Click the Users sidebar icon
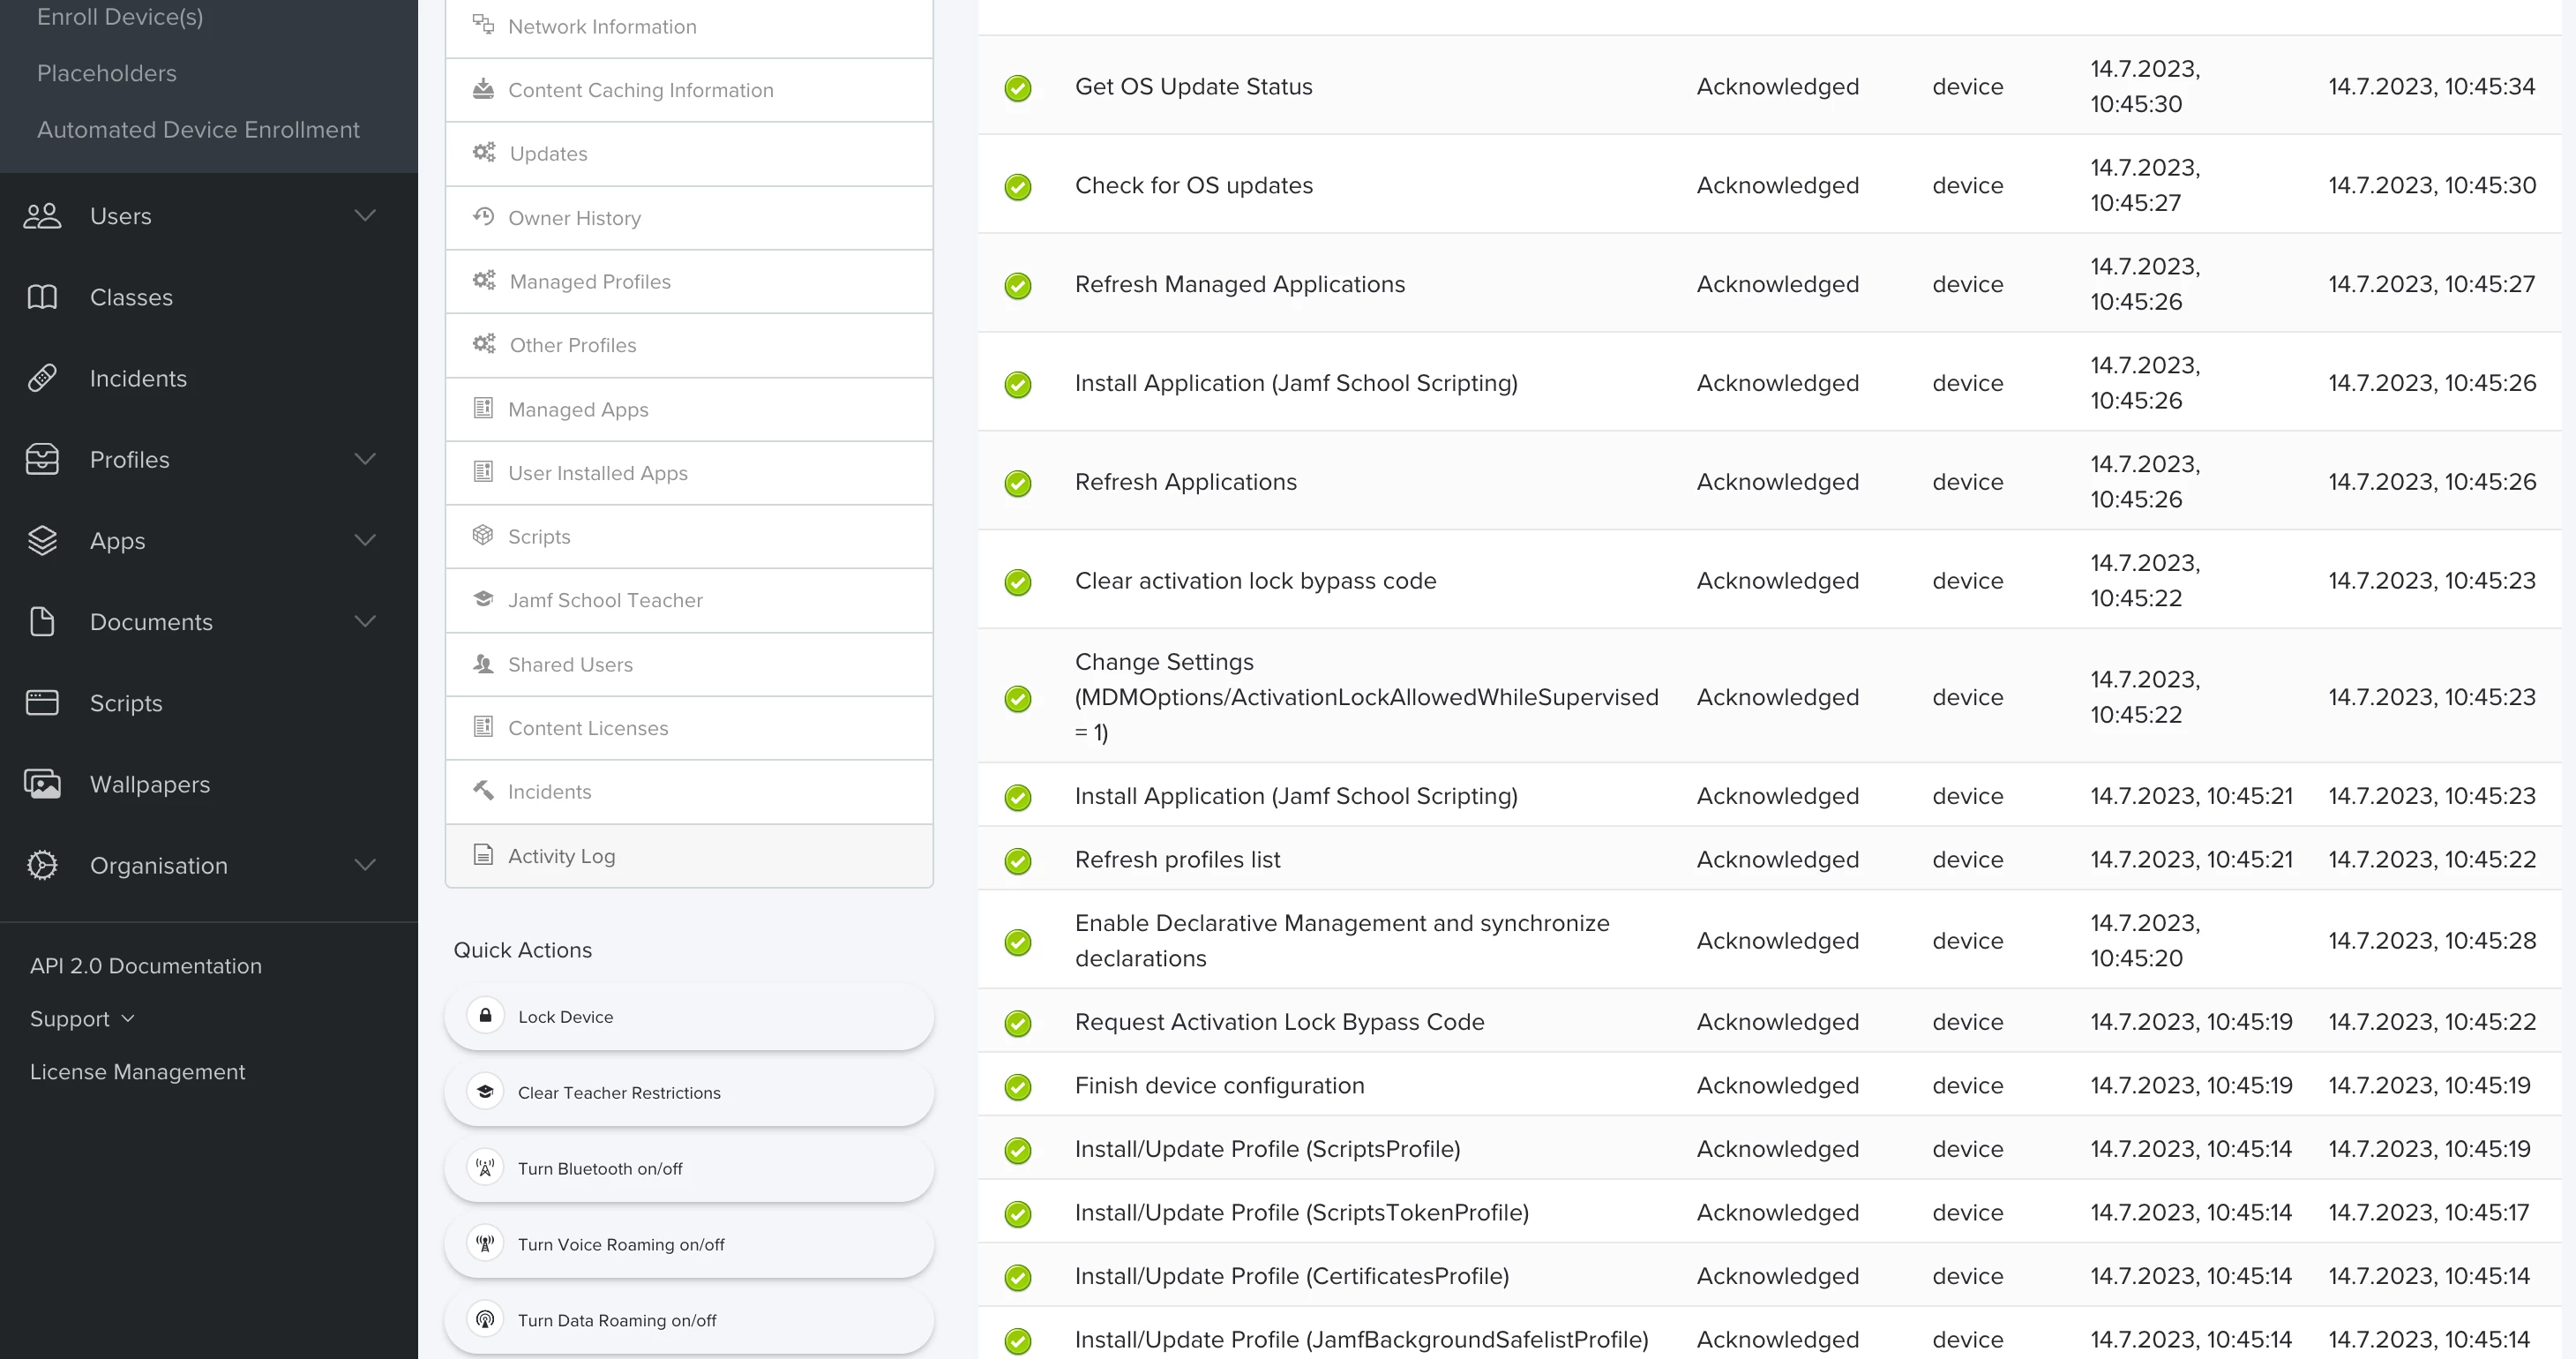2576x1359 pixels. [42, 216]
